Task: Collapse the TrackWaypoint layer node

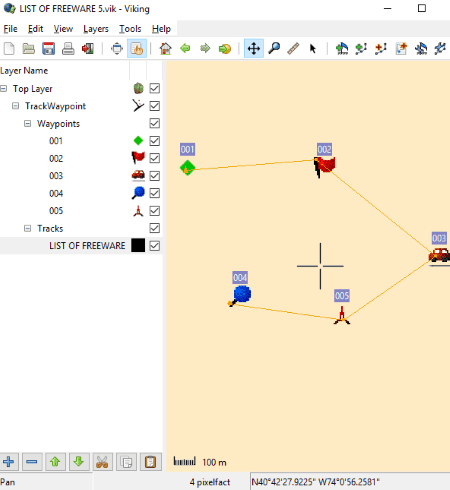Action: tap(15, 106)
